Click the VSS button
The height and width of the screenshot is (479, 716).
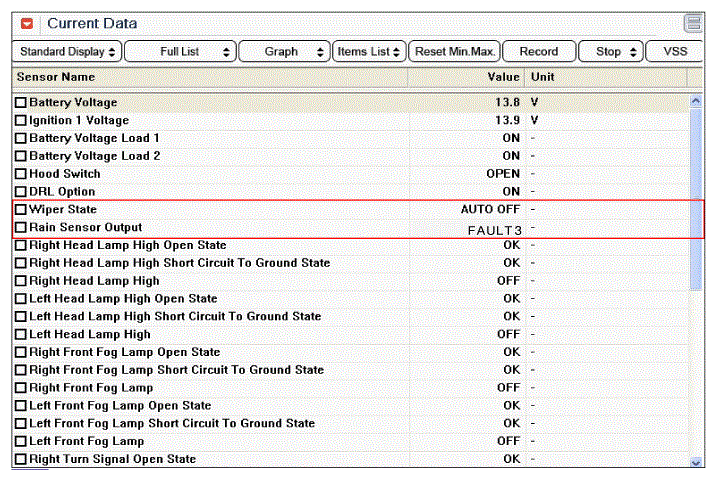click(x=675, y=51)
